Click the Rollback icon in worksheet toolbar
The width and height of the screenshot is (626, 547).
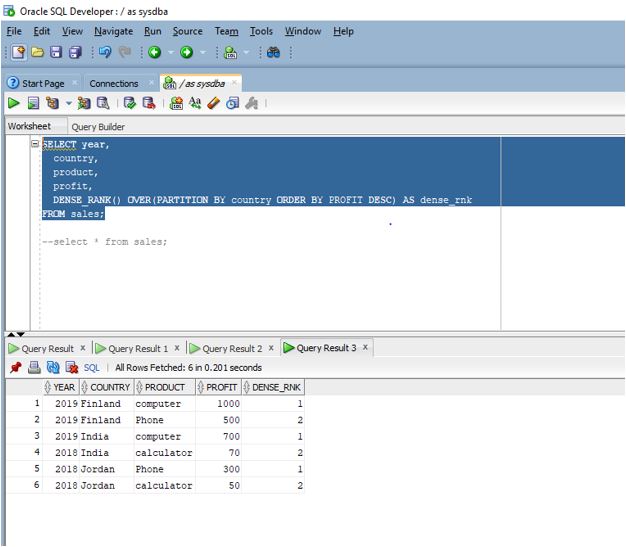149,103
